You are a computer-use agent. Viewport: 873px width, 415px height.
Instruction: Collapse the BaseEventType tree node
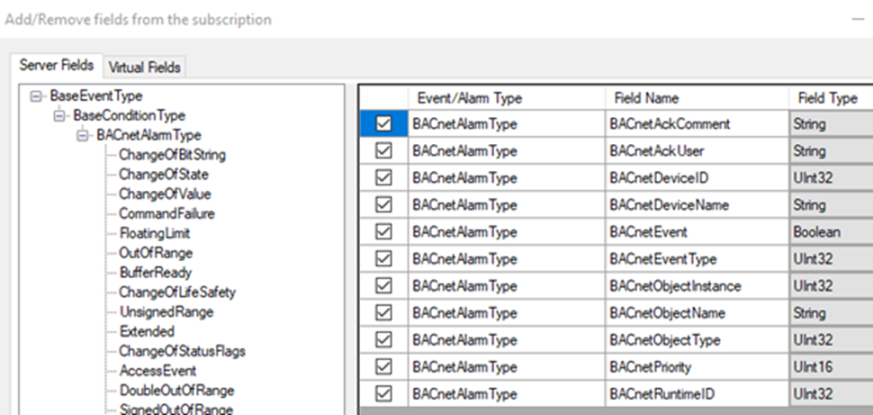click(x=37, y=96)
